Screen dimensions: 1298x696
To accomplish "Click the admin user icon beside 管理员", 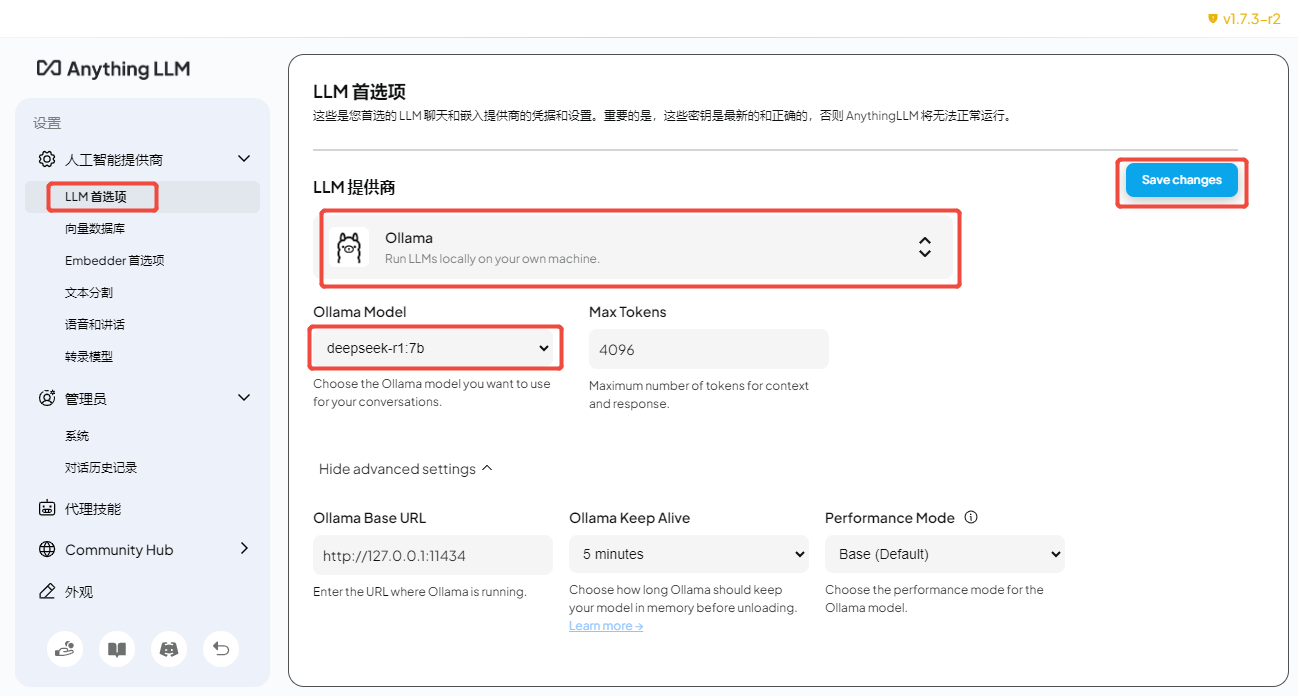I will 47,398.
